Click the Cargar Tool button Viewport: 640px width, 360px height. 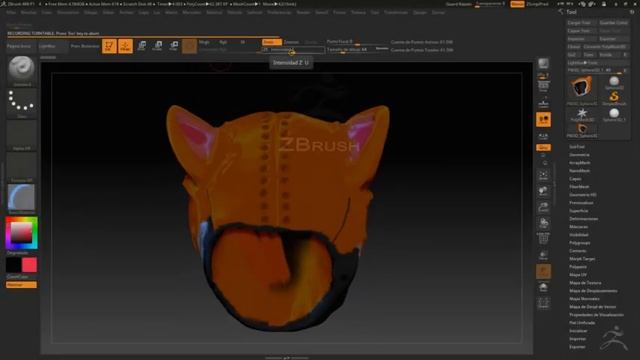point(582,23)
